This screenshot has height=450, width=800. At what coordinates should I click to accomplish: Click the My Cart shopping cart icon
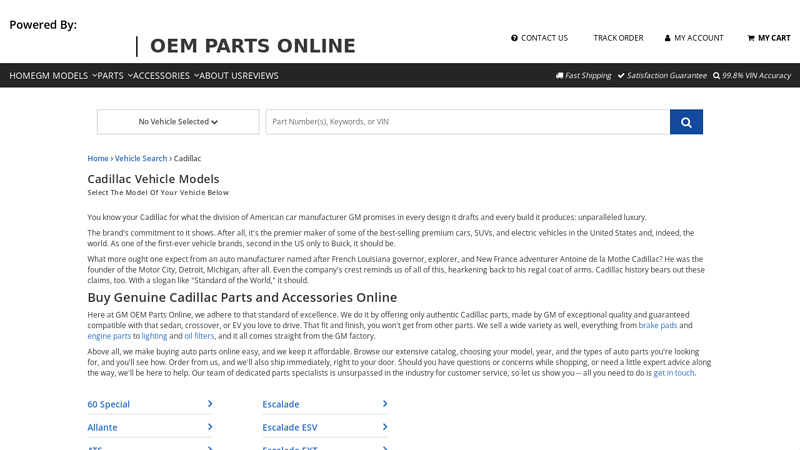[x=751, y=38]
